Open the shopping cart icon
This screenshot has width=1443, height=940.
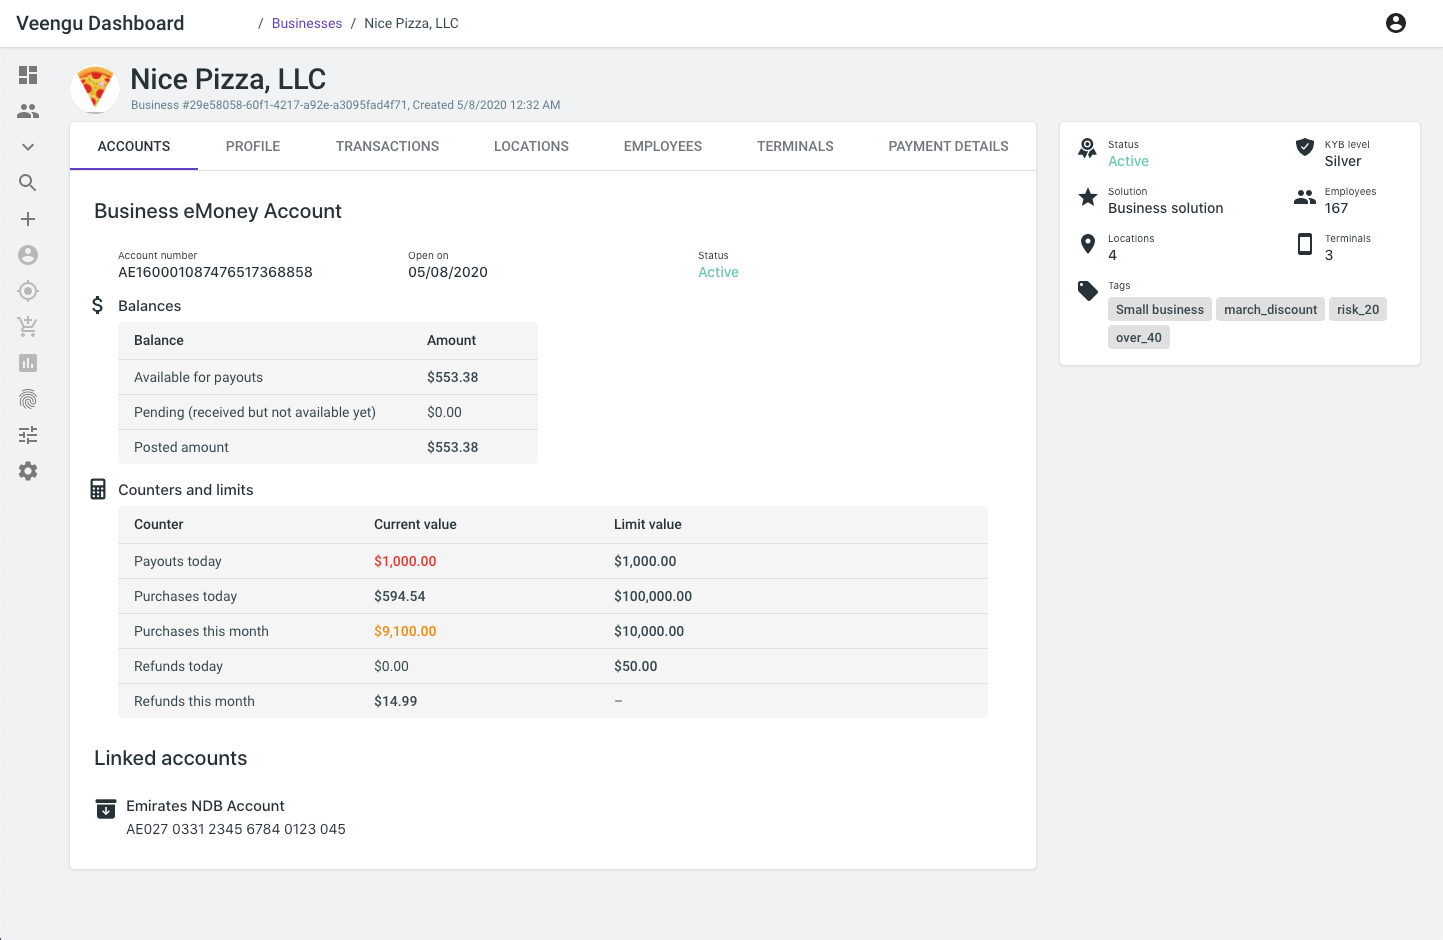(x=27, y=327)
